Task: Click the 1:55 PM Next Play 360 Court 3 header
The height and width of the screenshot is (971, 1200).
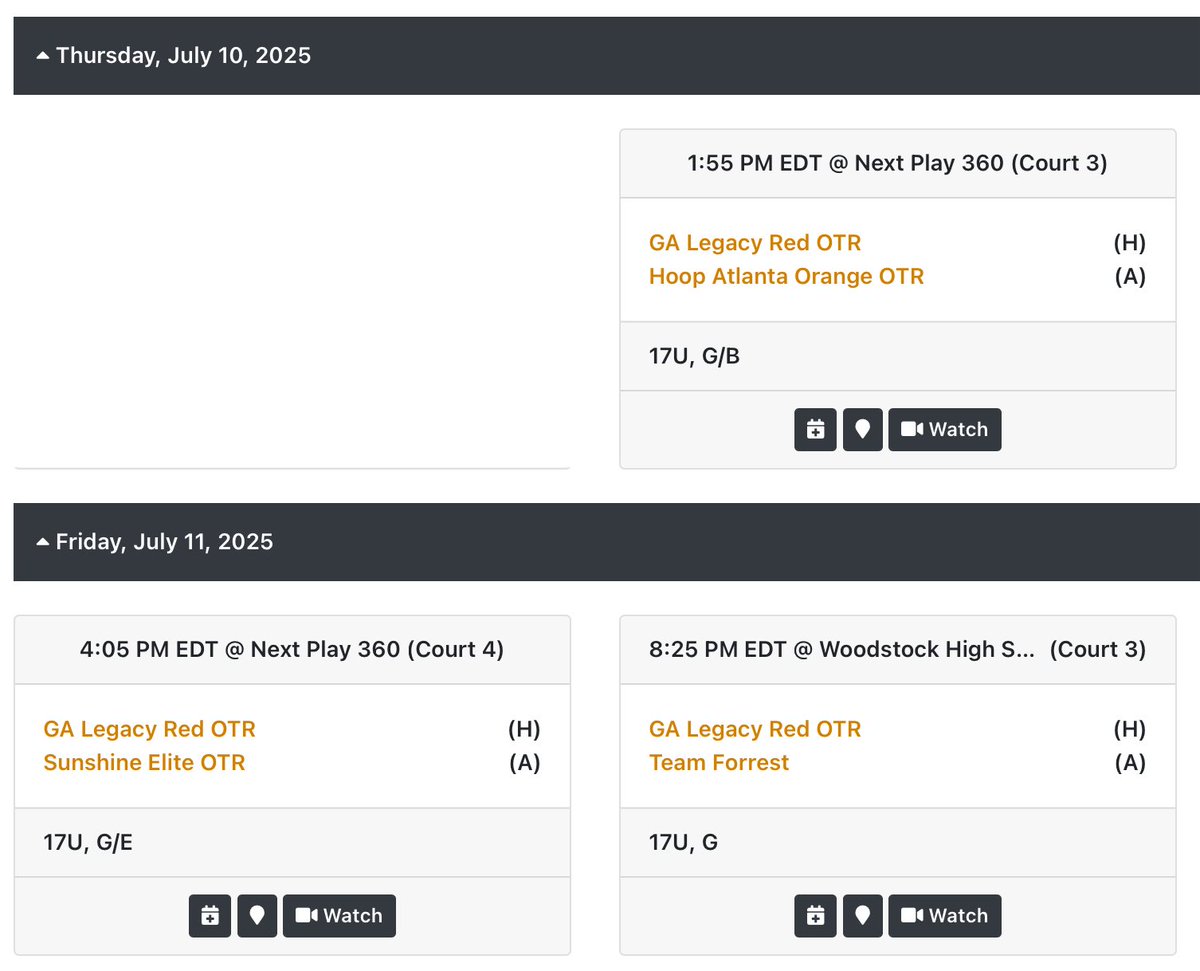Action: point(897,163)
